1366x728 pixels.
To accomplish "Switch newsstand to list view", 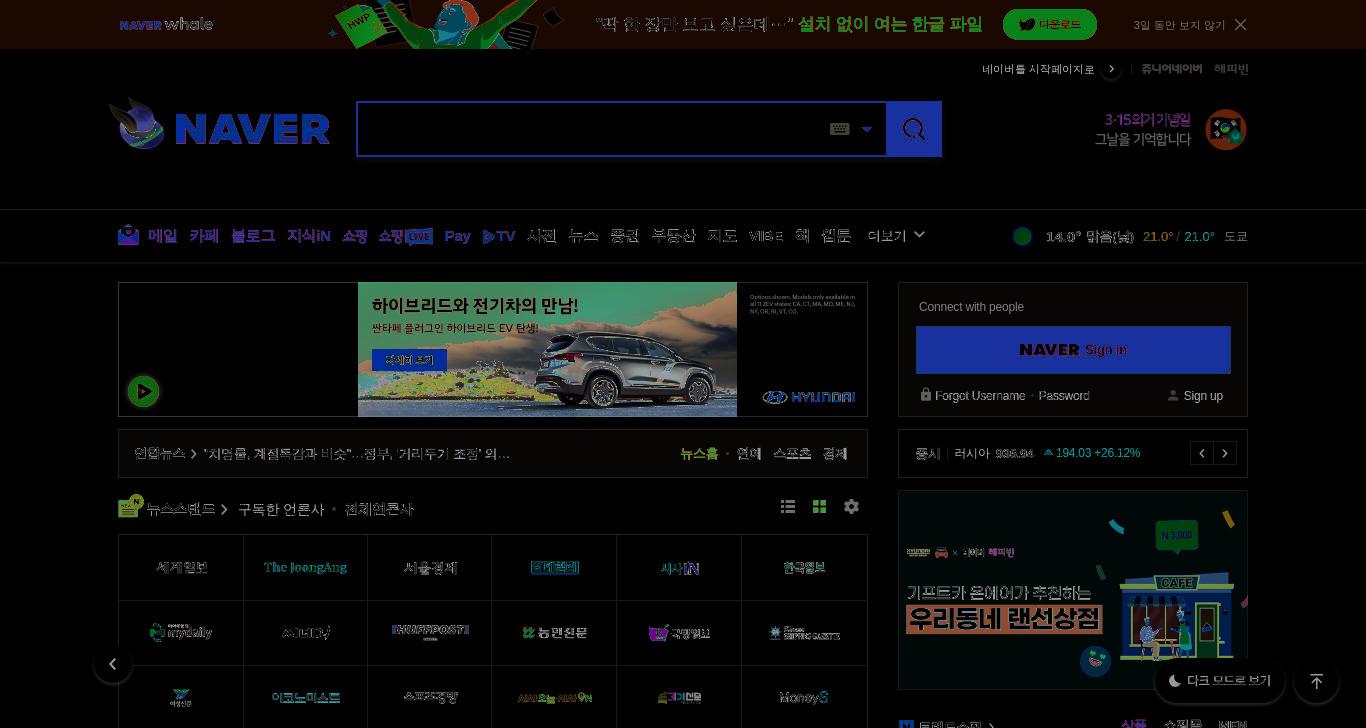I will point(788,507).
